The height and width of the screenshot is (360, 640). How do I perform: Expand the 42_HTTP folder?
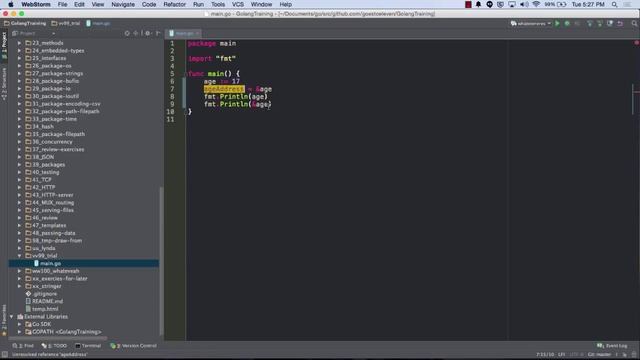click(19, 187)
